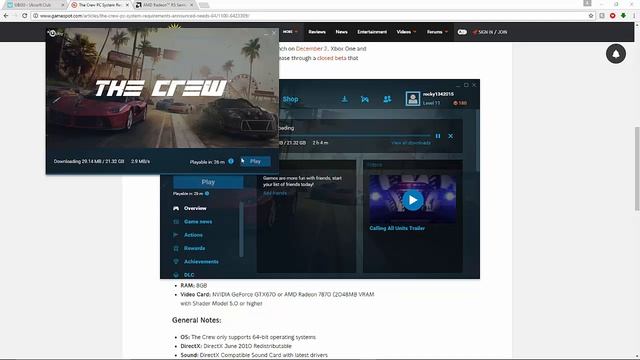Screen dimensions: 640x360
Task: Open a new browser tab
Action: click(204, 5)
